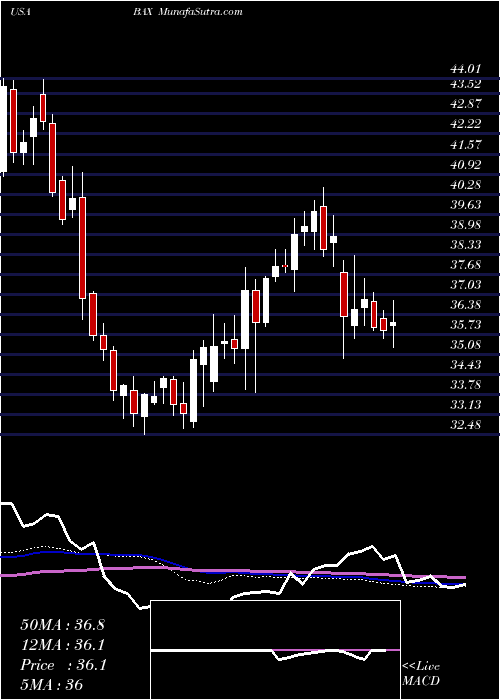This screenshot has height=700, width=500.
Task: Click the 5MA : 36 readout
Action: point(51,685)
